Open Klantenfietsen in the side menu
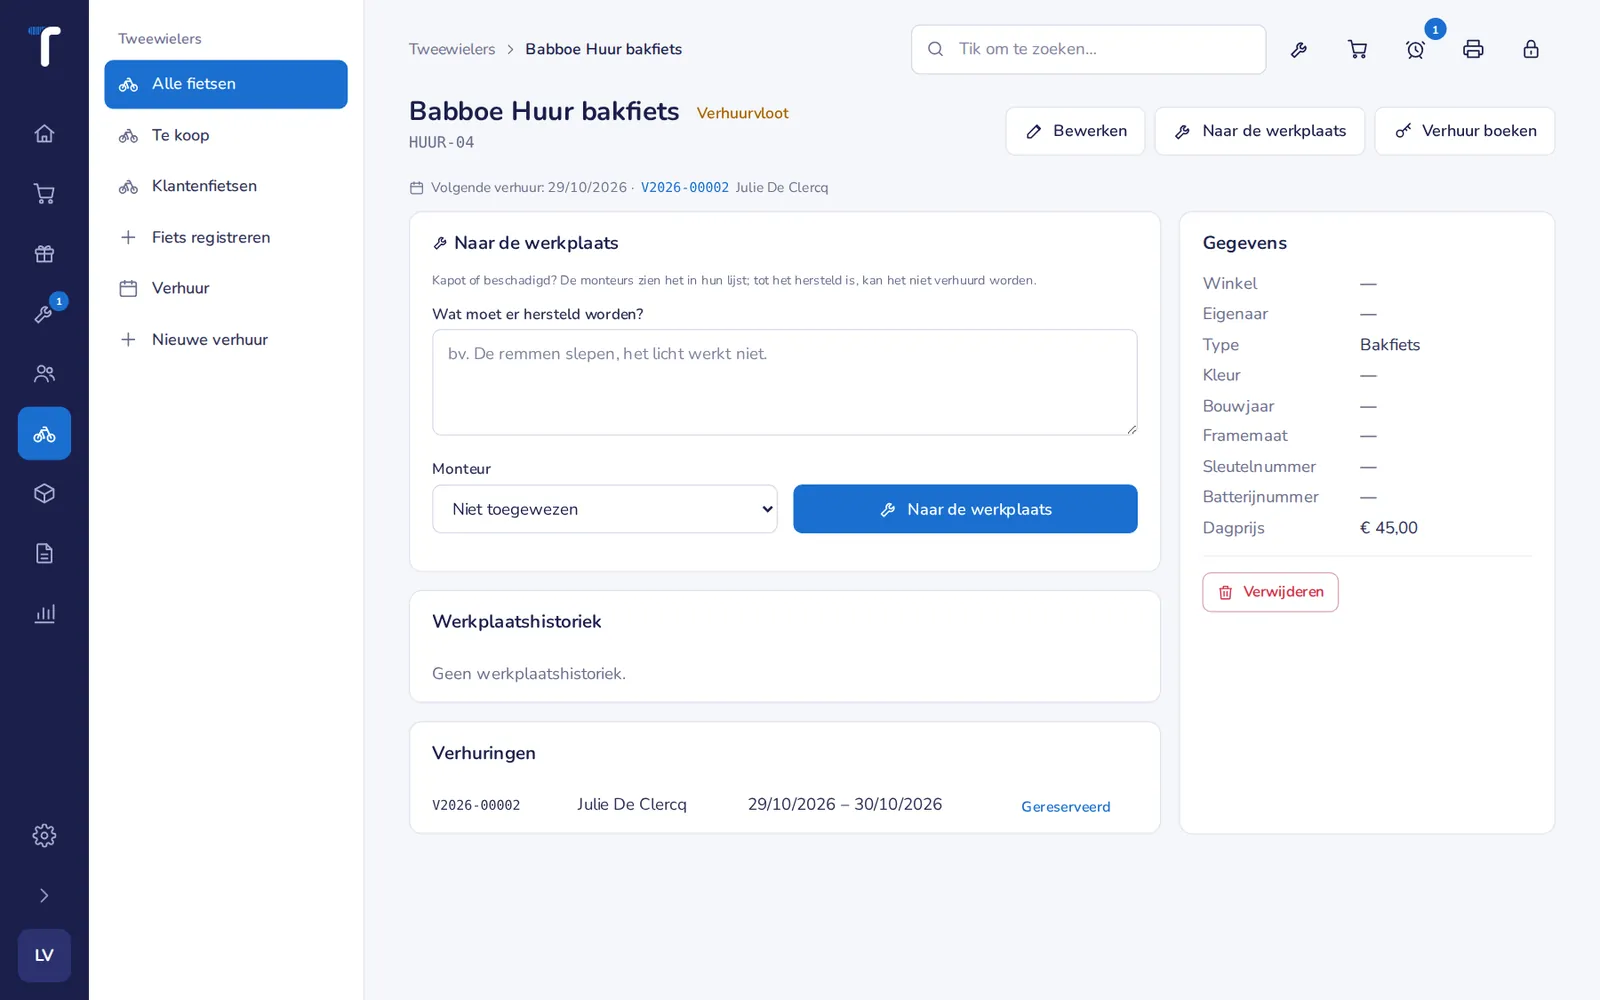This screenshot has width=1600, height=1000. (x=226, y=187)
